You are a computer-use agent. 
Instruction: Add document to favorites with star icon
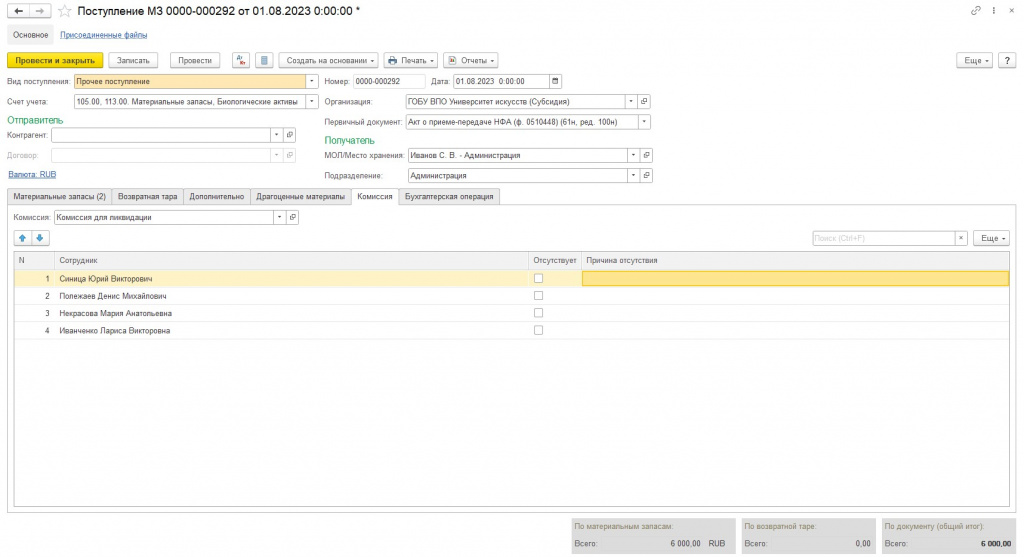coord(65,11)
